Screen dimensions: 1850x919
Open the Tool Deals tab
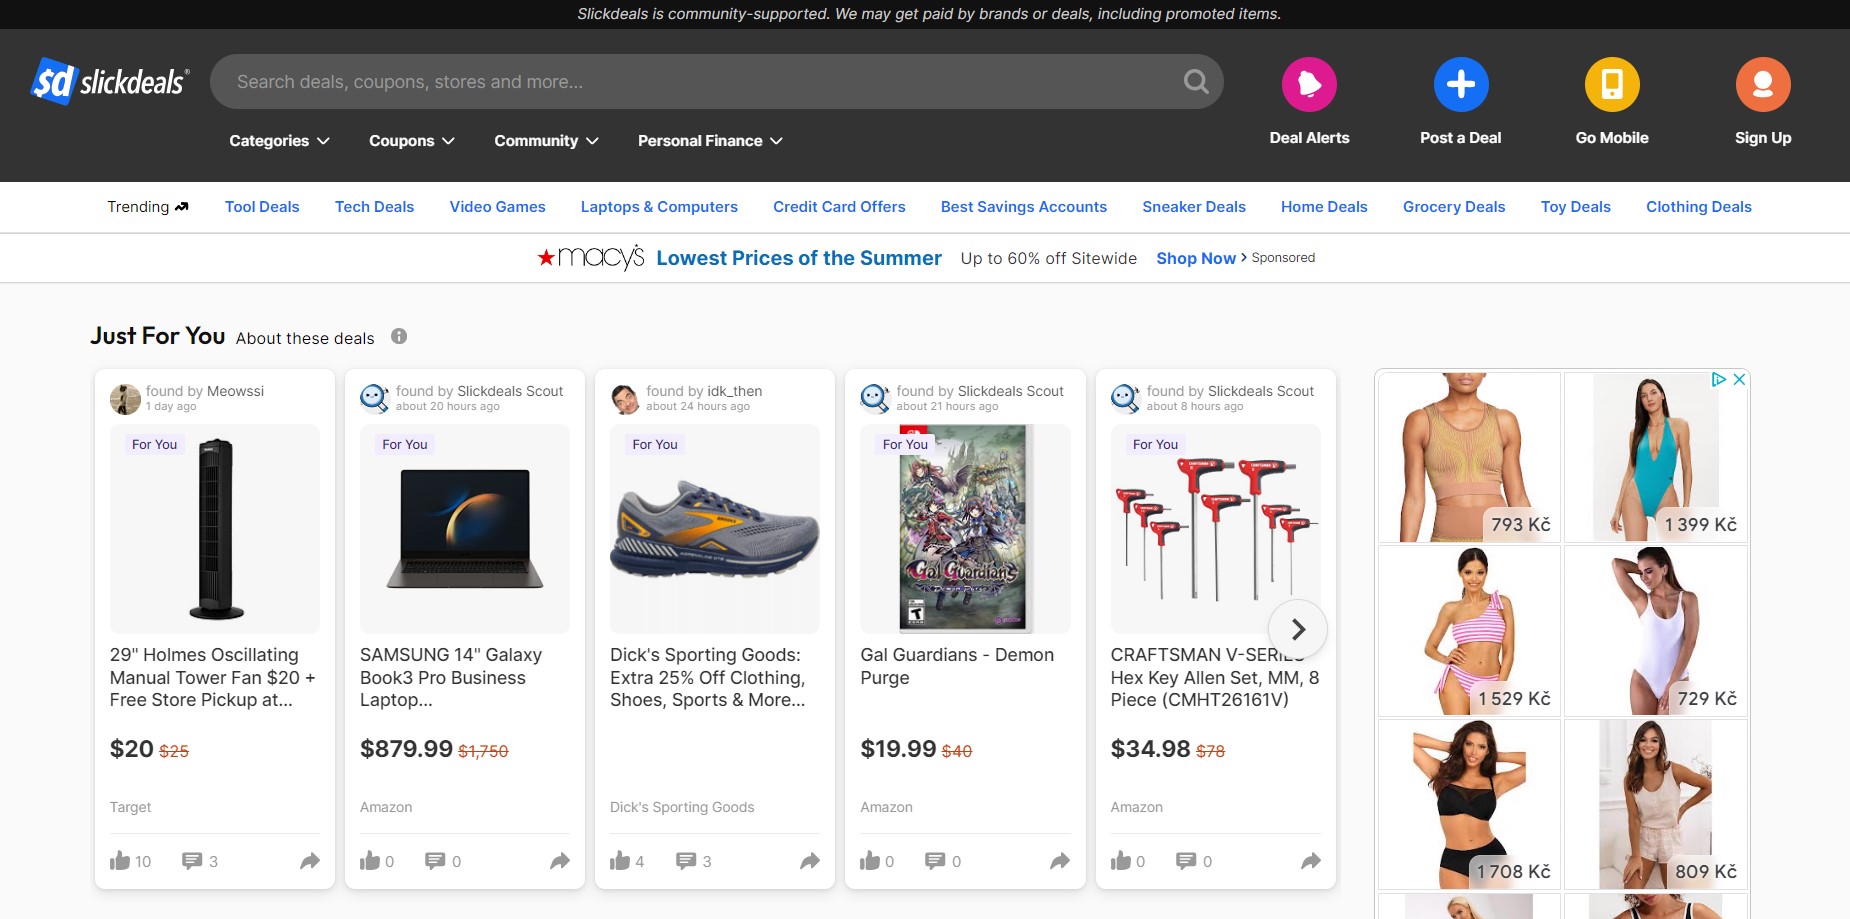(x=262, y=207)
